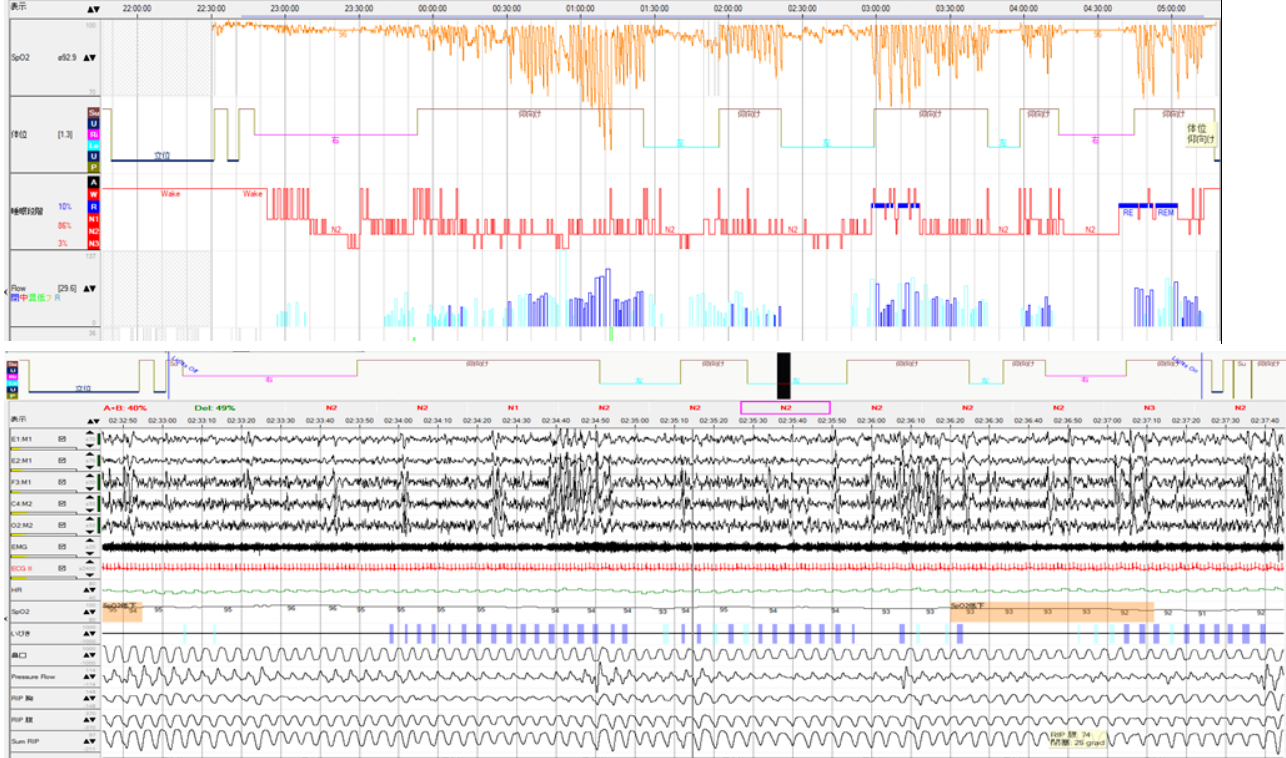Select the R sleep stage legend box
This screenshot has width=1286, height=758.
point(93,207)
